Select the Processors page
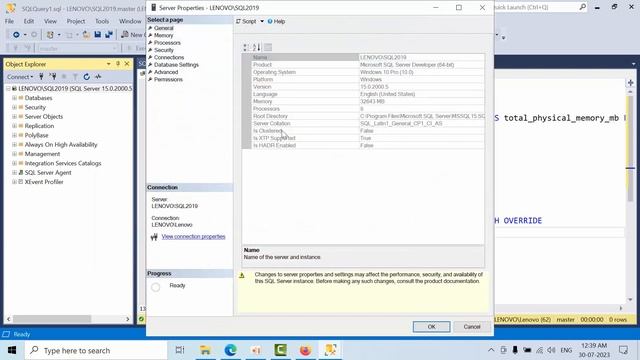The height and width of the screenshot is (360, 640). pos(167,43)
